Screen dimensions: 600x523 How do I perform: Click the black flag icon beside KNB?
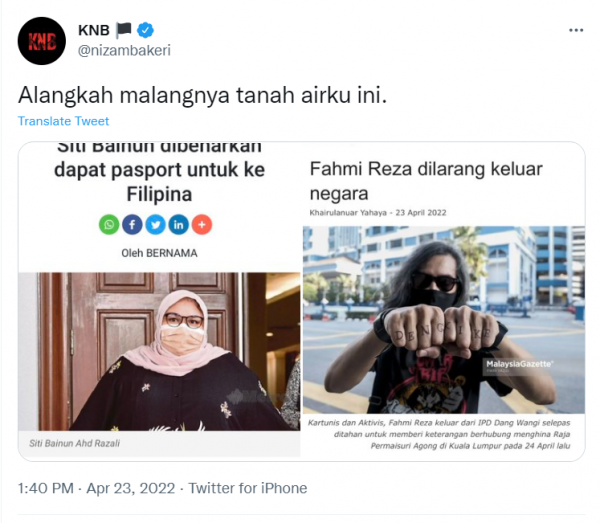pos(124,30)
